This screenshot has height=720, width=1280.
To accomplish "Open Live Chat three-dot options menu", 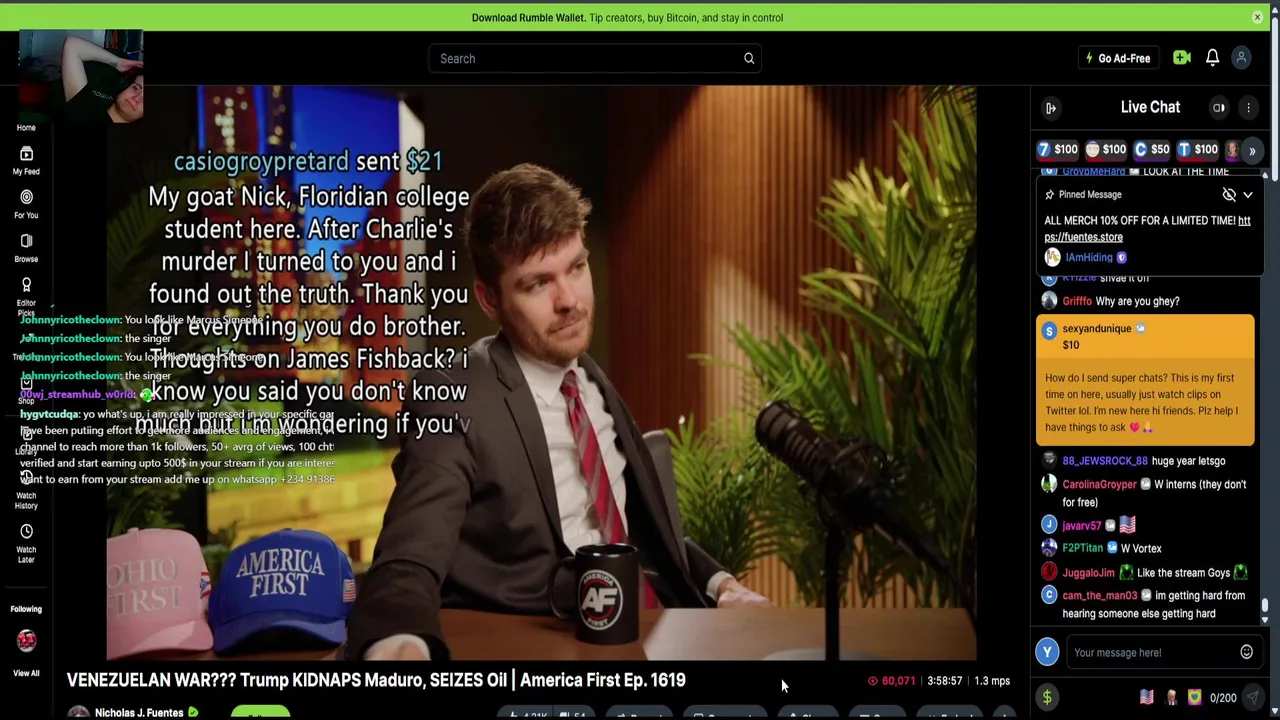I will coord(1248,108).
